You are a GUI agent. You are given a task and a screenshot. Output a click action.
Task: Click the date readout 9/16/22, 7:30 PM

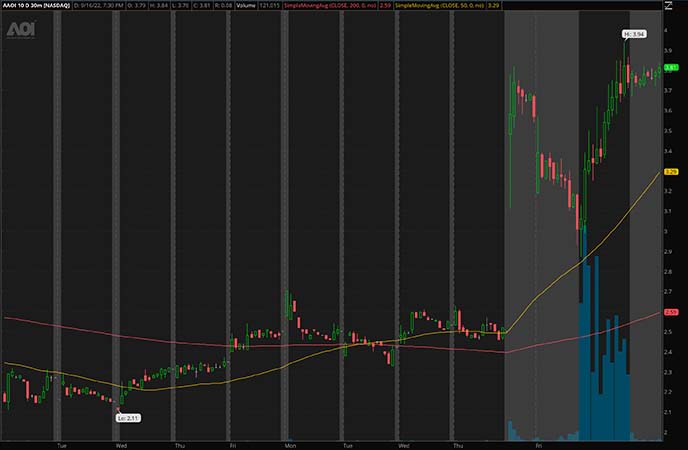click(x=99, y=6)
